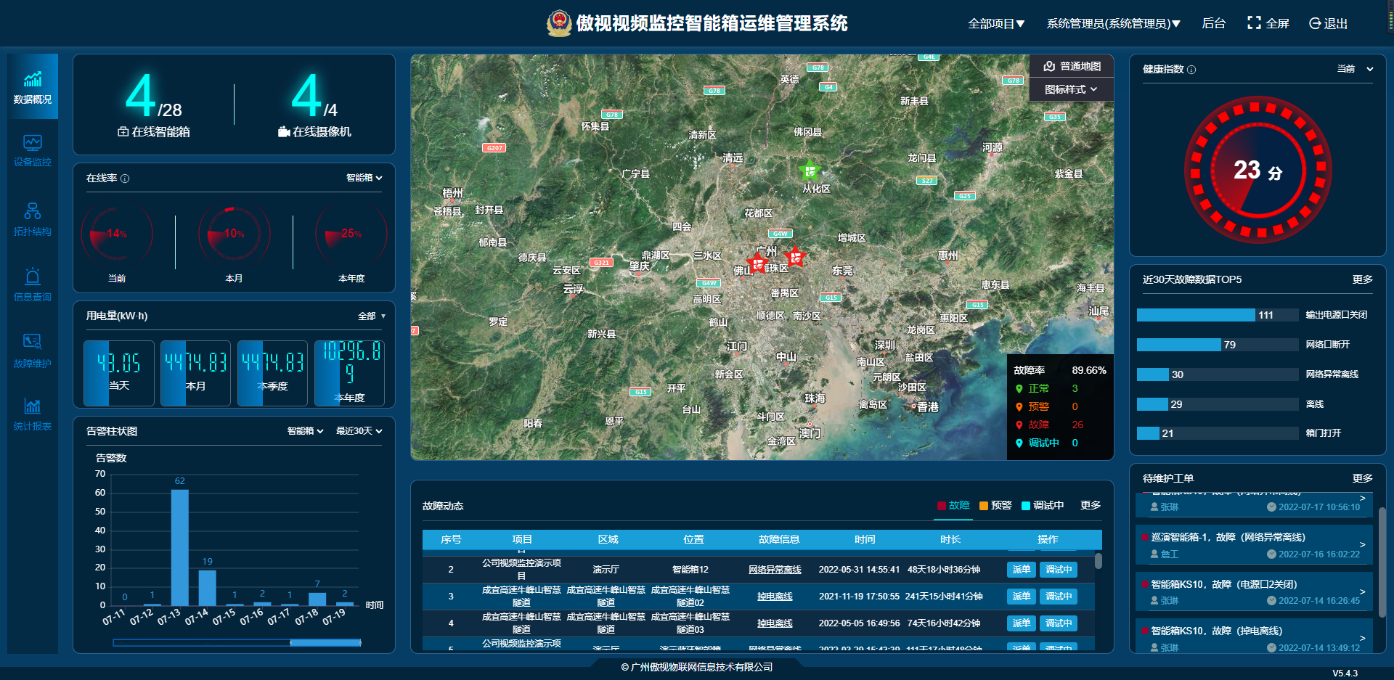The width and height of the screenshot is (1394, 680).
Task: Toggle the 故障 filter in 故障动态
Action: (952, 506)
